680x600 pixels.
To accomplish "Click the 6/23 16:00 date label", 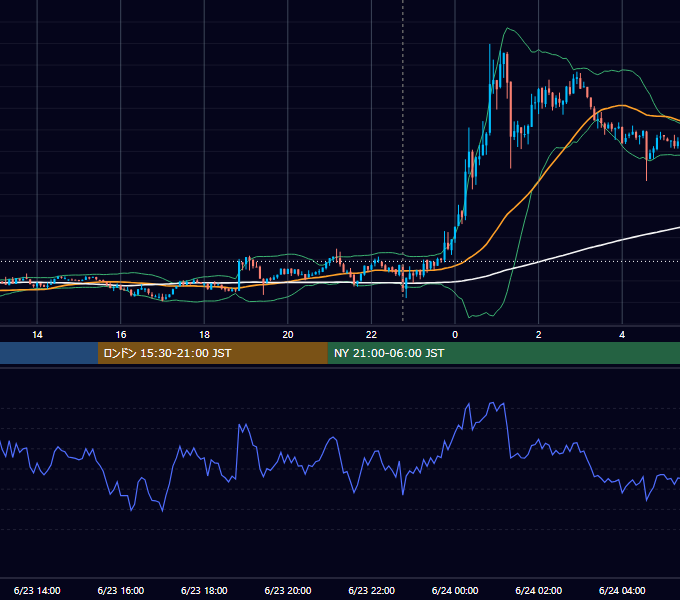I will pyautogui.click(x=121, y=590).
